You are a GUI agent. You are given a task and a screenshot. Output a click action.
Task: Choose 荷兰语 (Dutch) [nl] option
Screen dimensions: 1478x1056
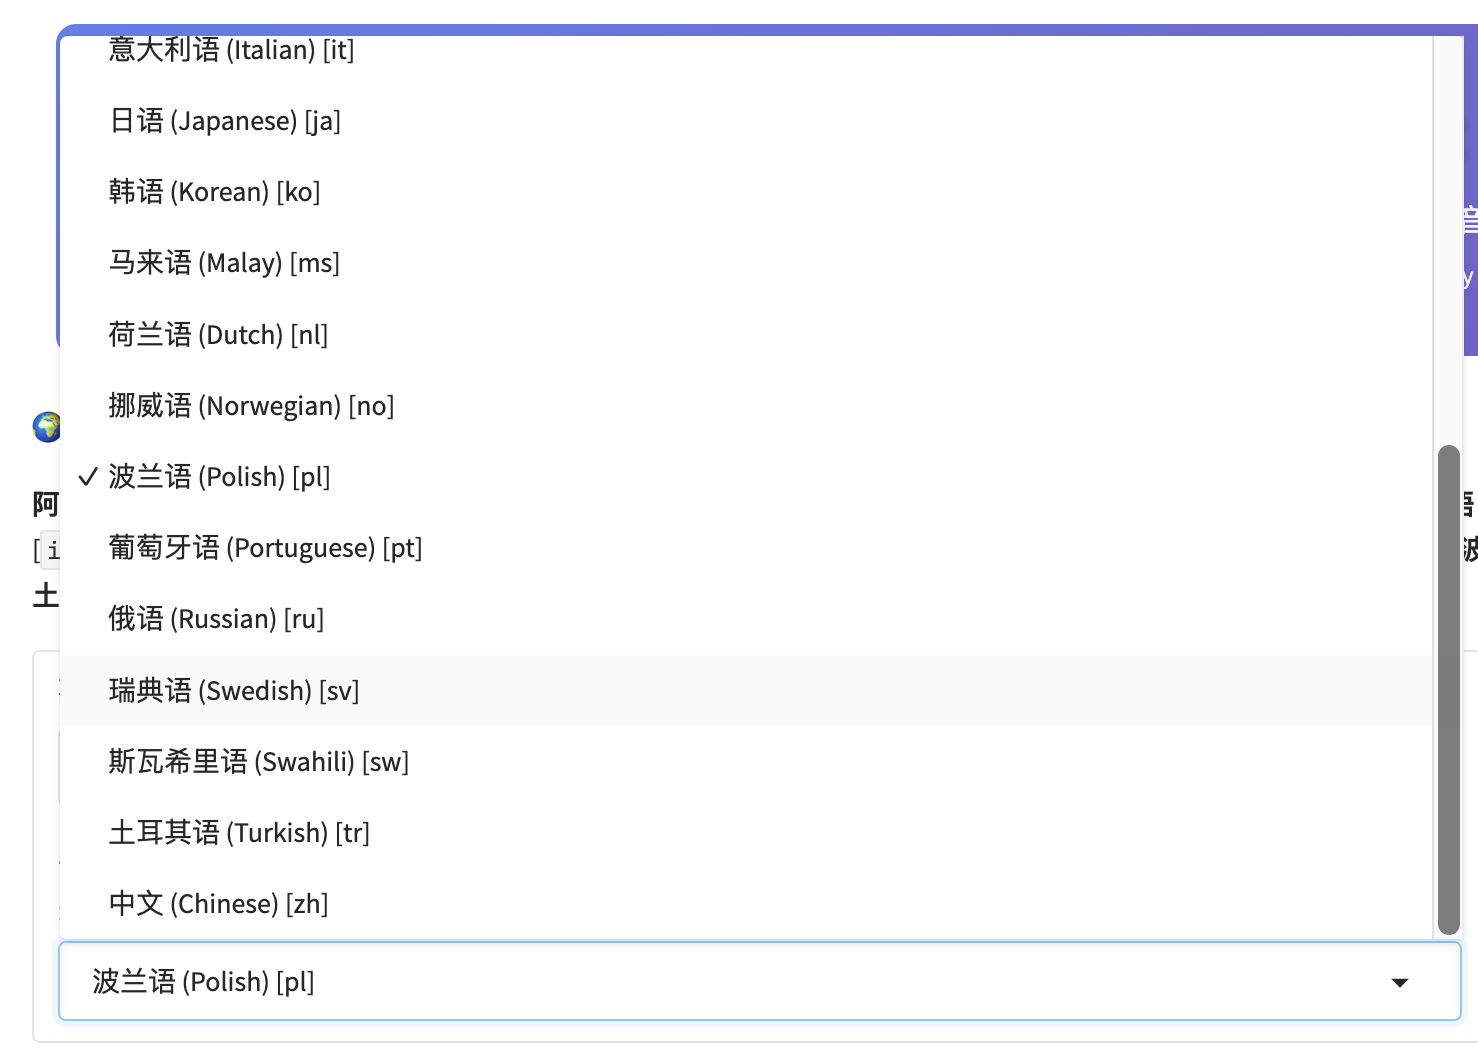(218, 335)
